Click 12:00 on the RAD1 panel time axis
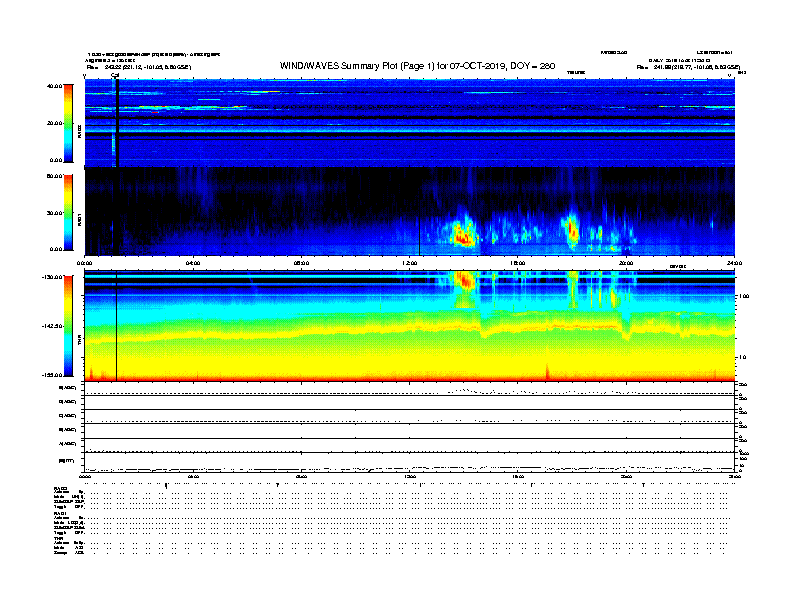 (x=410, y=263)
